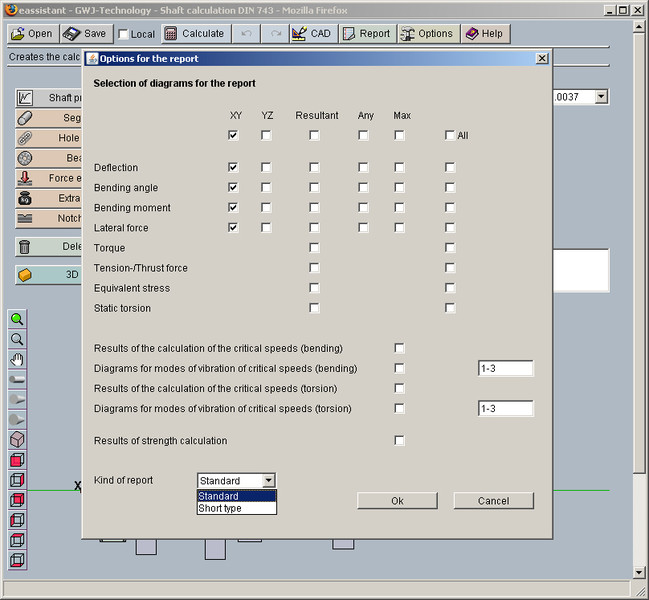Viewport: 649px width, 600px height.
Task: Choose Short type from the dropdown list
Action: [236, 508]
